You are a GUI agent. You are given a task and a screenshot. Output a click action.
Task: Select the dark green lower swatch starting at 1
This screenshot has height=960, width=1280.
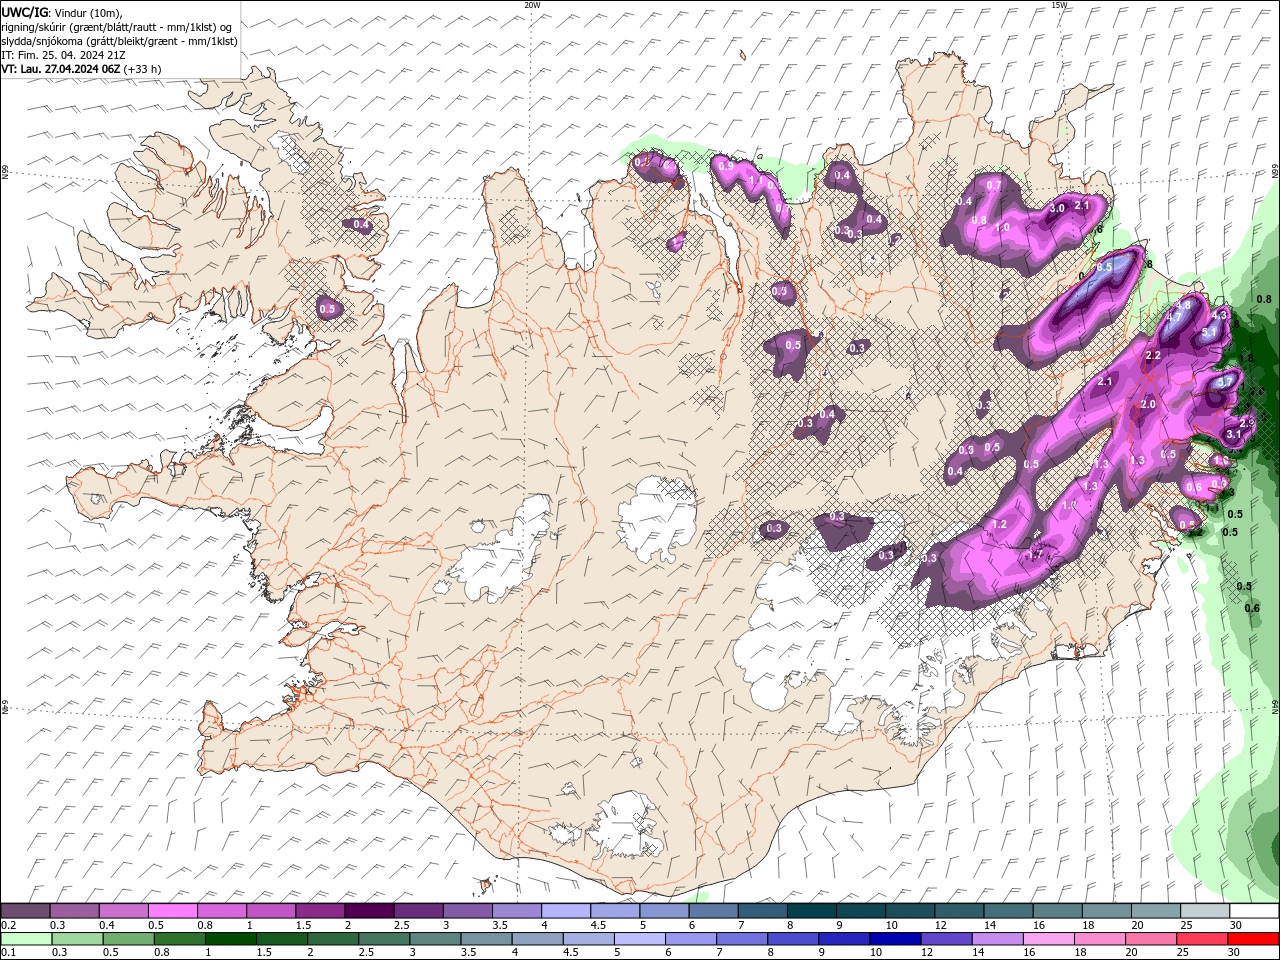click(230, 939)
